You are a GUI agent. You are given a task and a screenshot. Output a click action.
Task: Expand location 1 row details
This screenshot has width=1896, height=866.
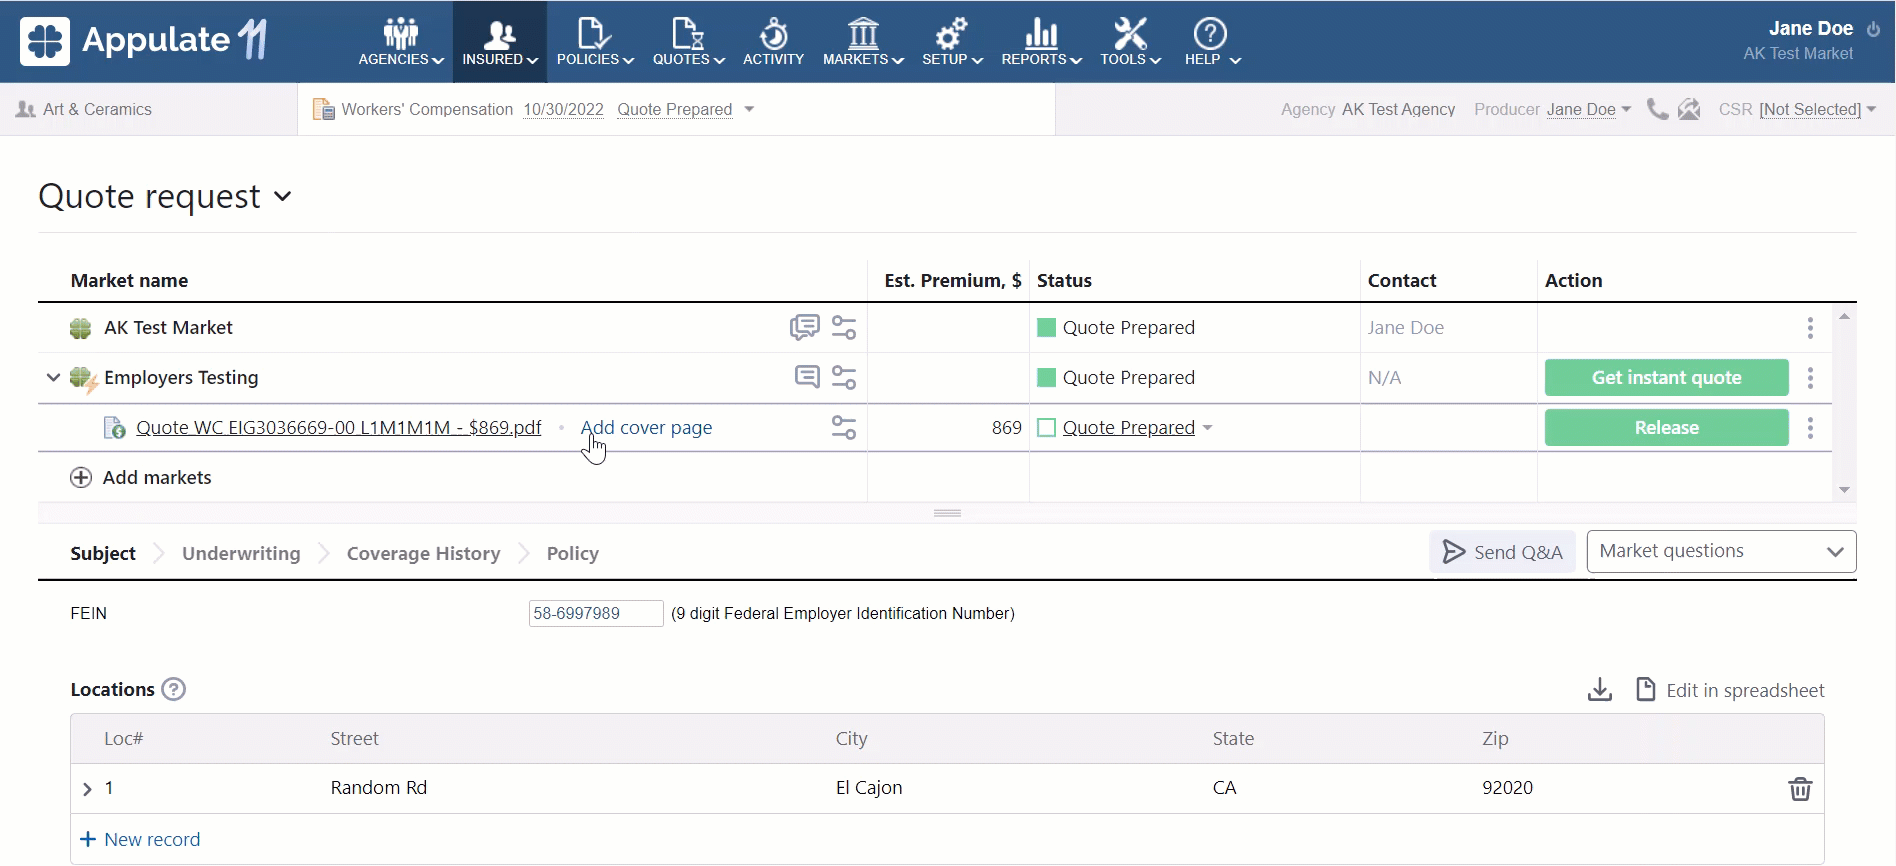pos(87,789)
